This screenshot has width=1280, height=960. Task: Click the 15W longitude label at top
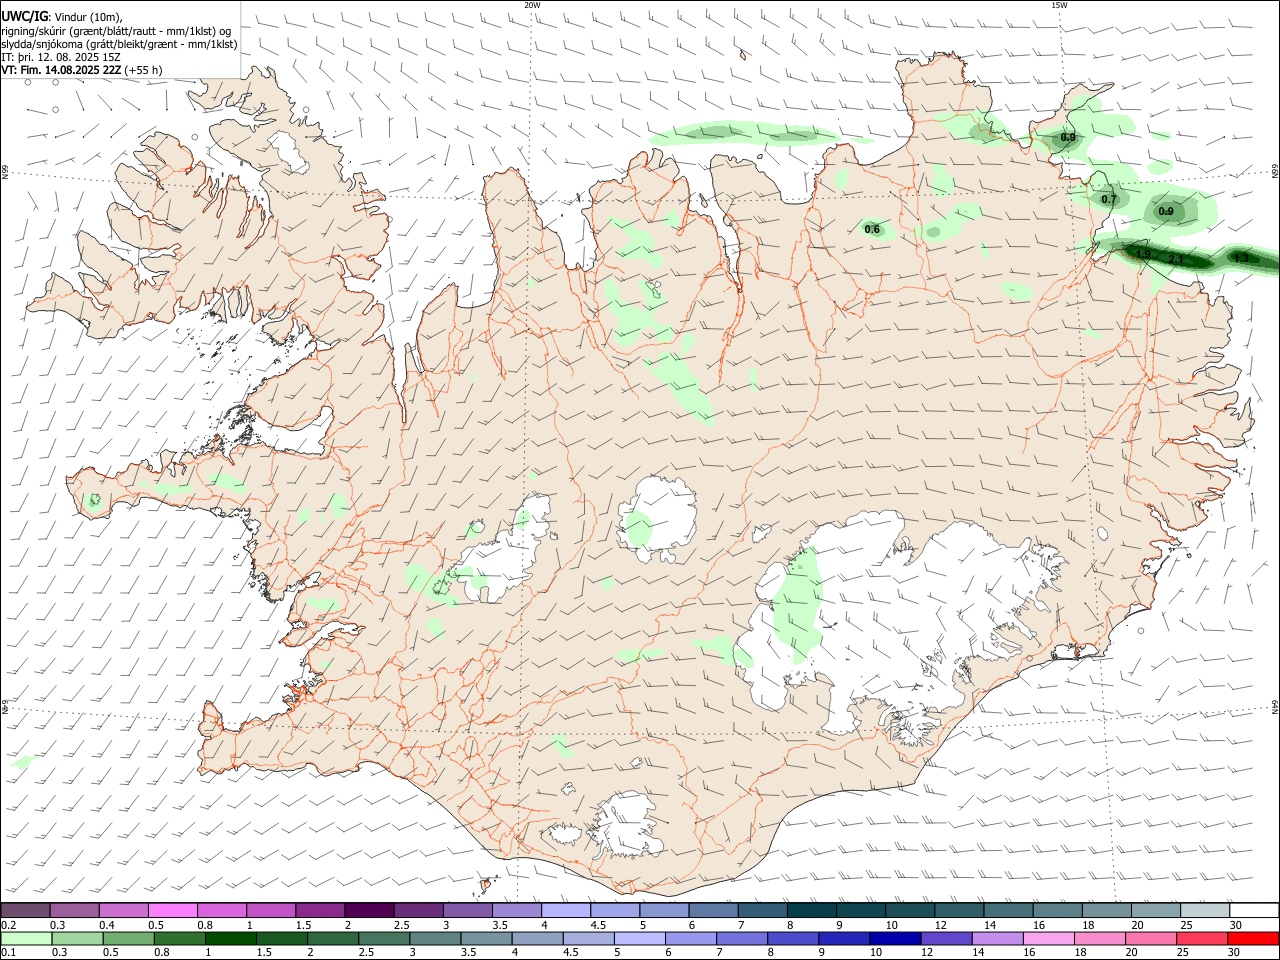click(x=1059, y=5)
